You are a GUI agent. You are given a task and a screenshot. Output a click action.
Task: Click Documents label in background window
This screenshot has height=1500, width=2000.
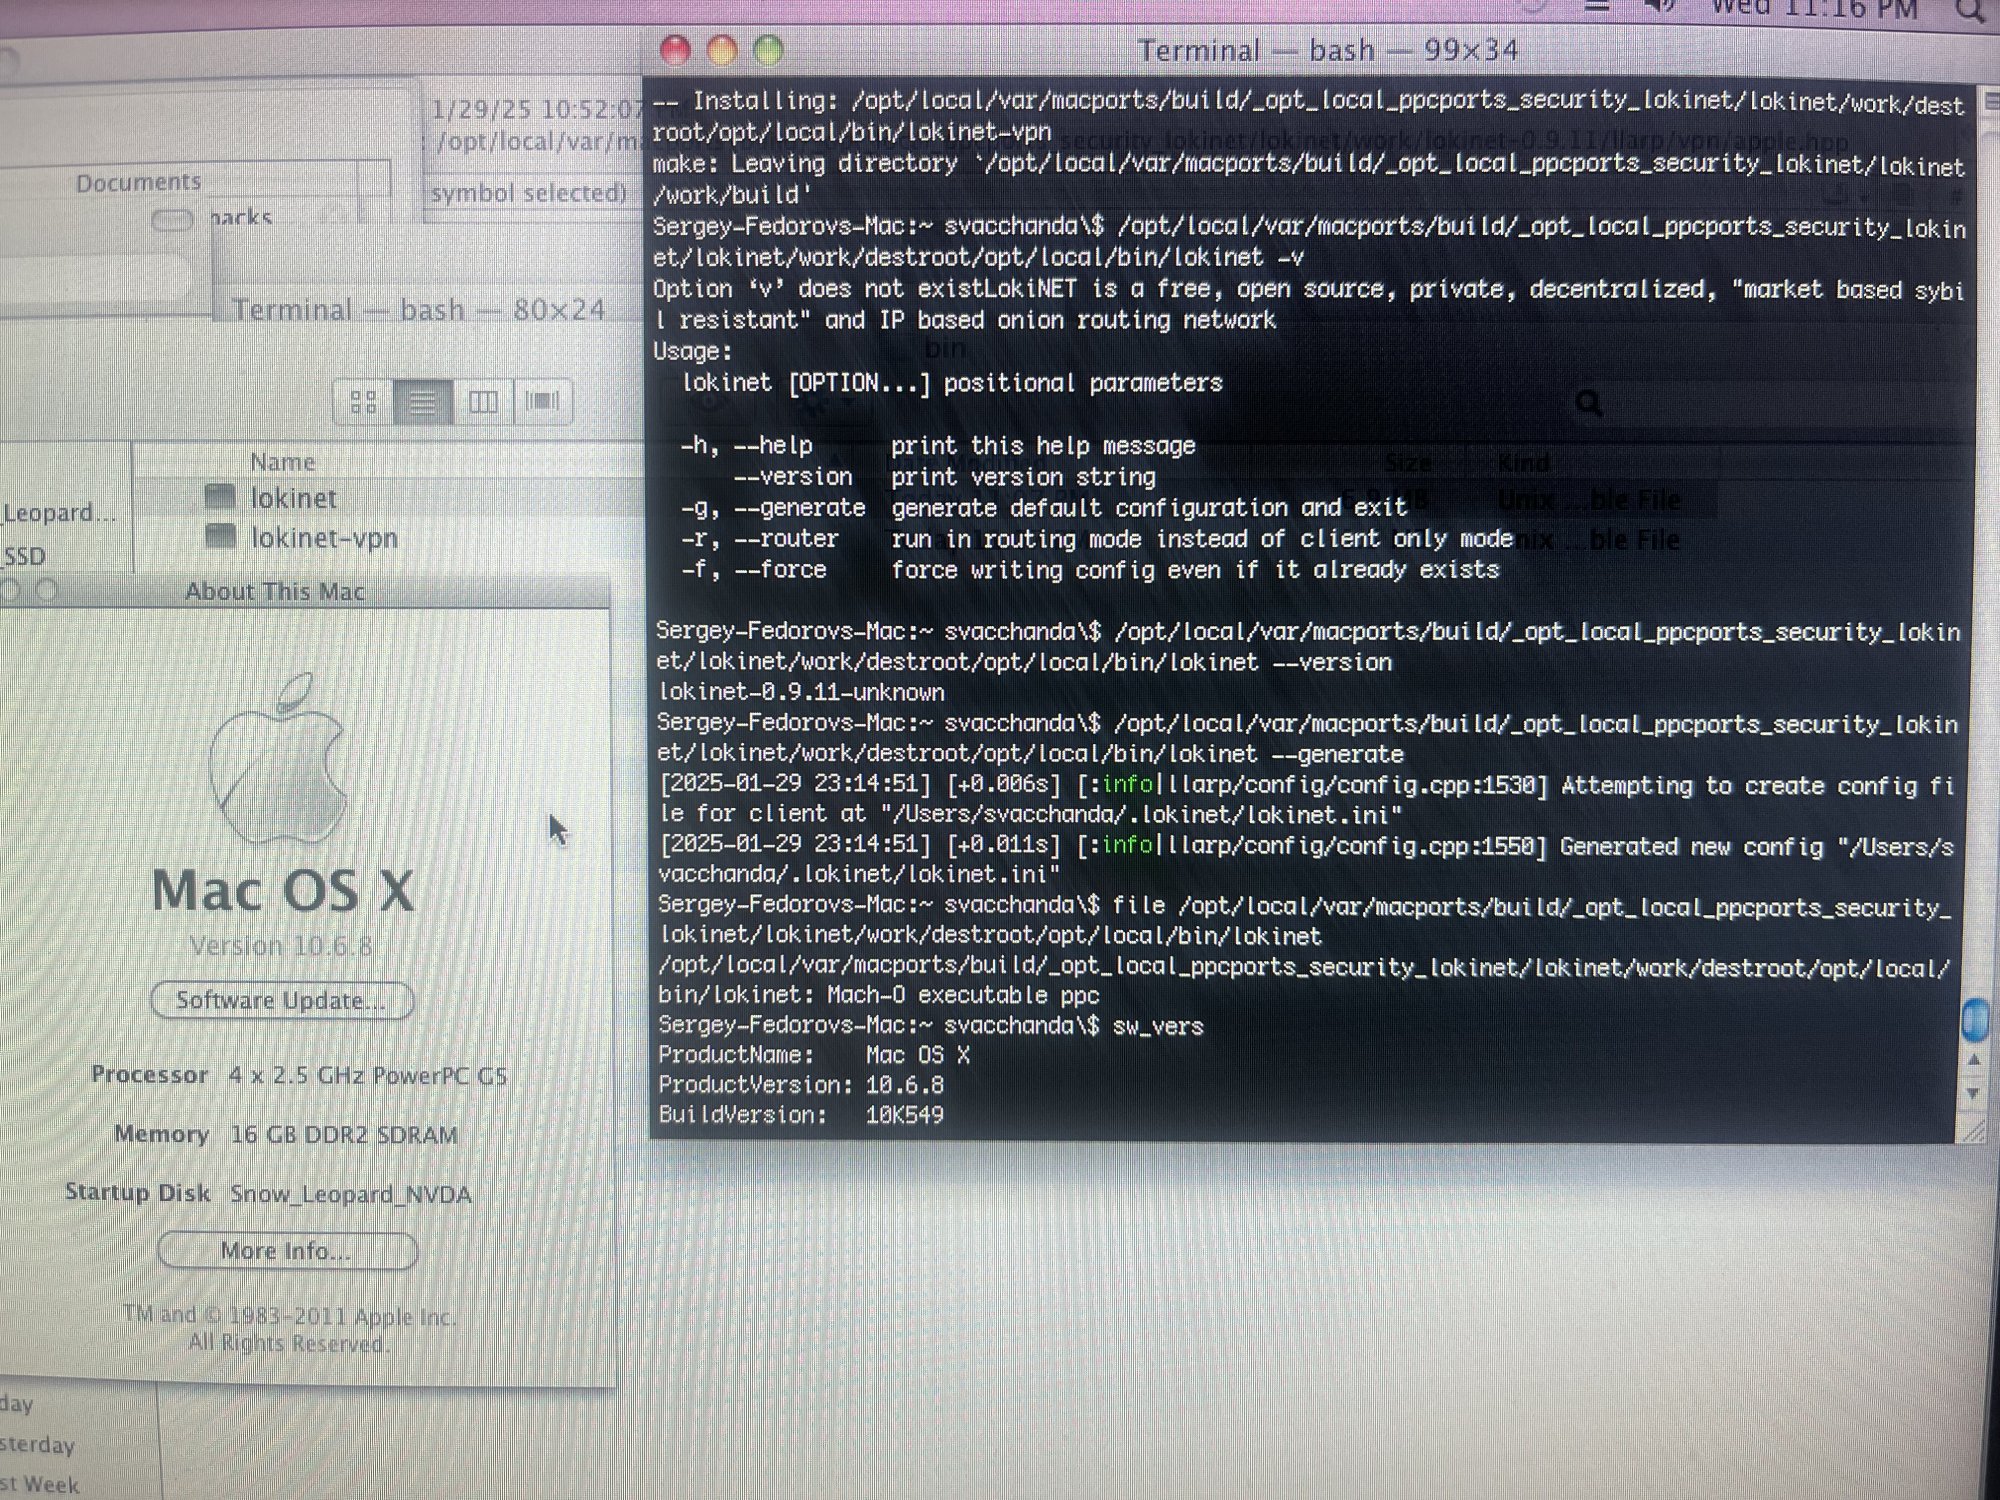[138, 182]
